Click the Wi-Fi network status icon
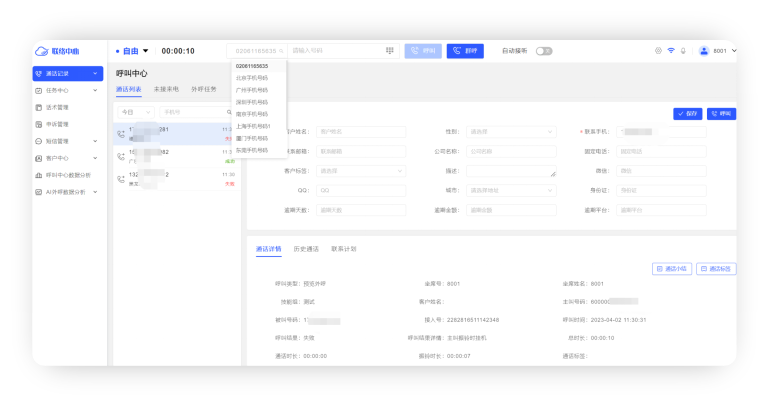The width and height of the screenshot is (769, 406). [x=671, y=51]
